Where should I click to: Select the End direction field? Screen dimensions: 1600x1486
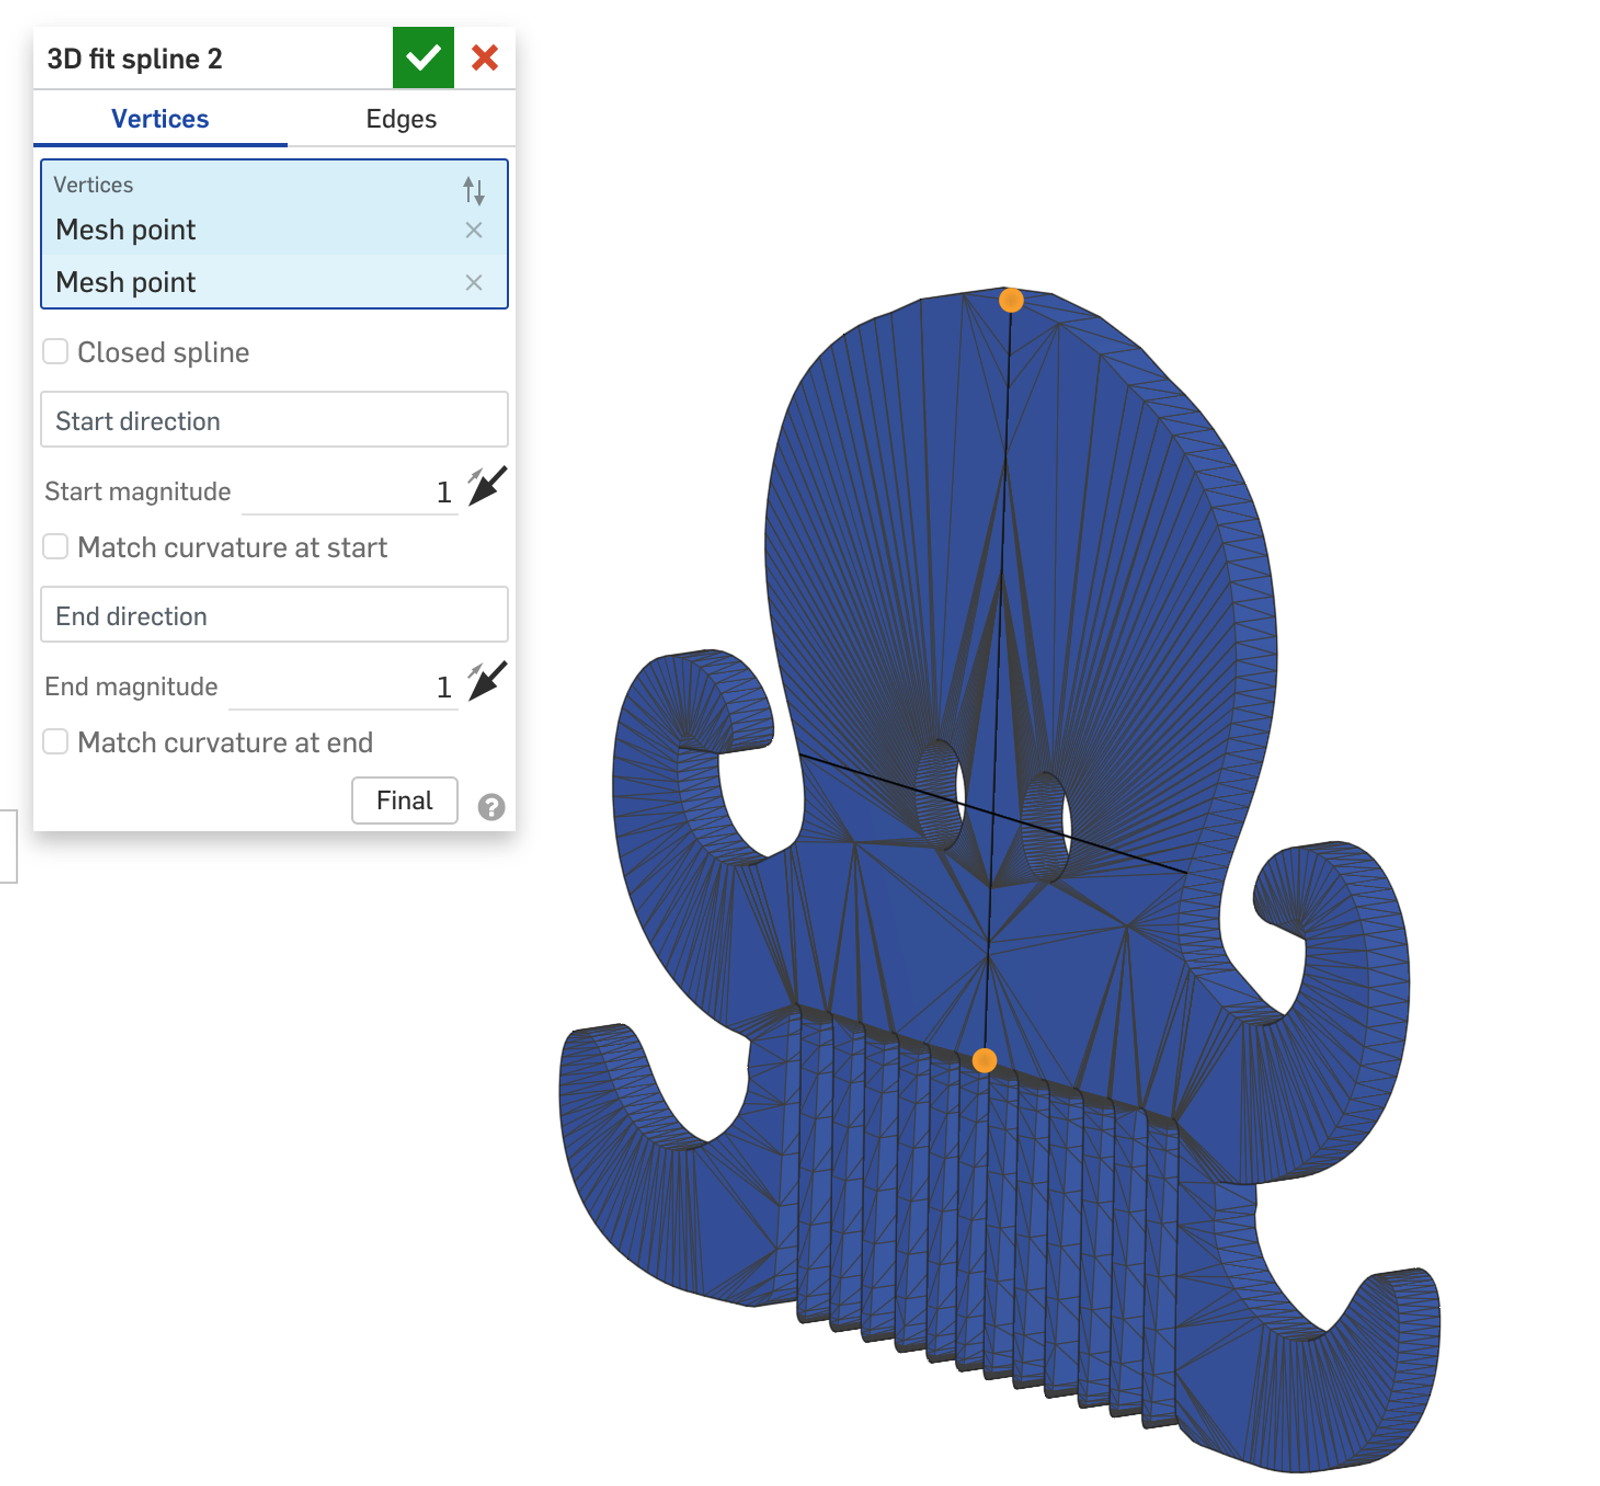274,615
